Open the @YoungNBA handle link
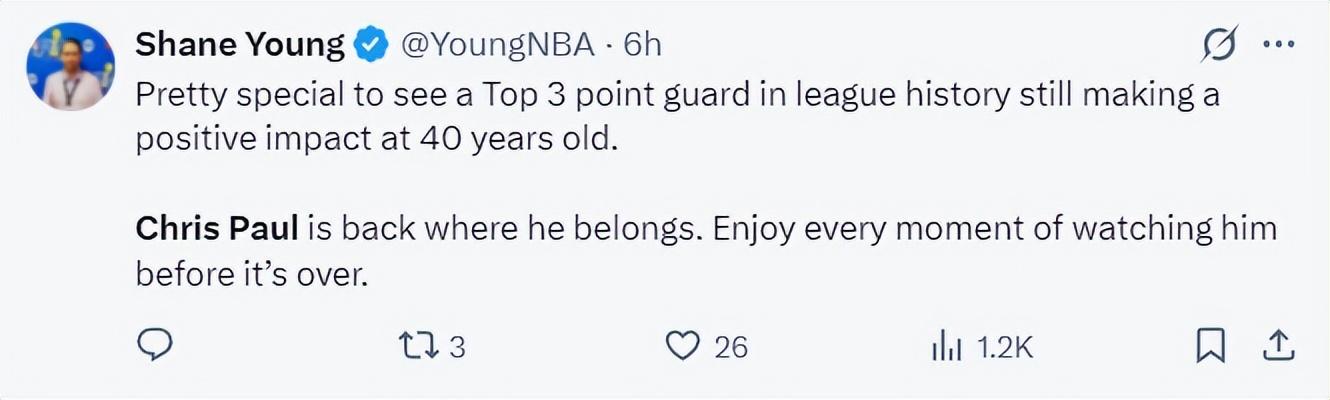Image resolution: width=1330 pixels, height=400 pixels. (497, 45)
